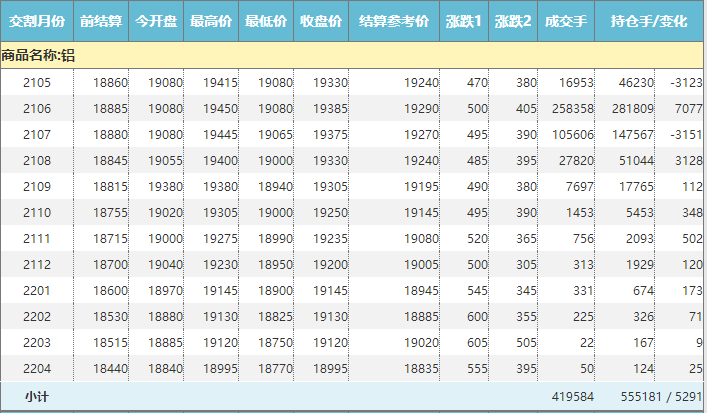Viewport: 707px width, 413px height.
Task: Click the 交割月份 column header
Action: pyautogui.click(x=37, y=21)
